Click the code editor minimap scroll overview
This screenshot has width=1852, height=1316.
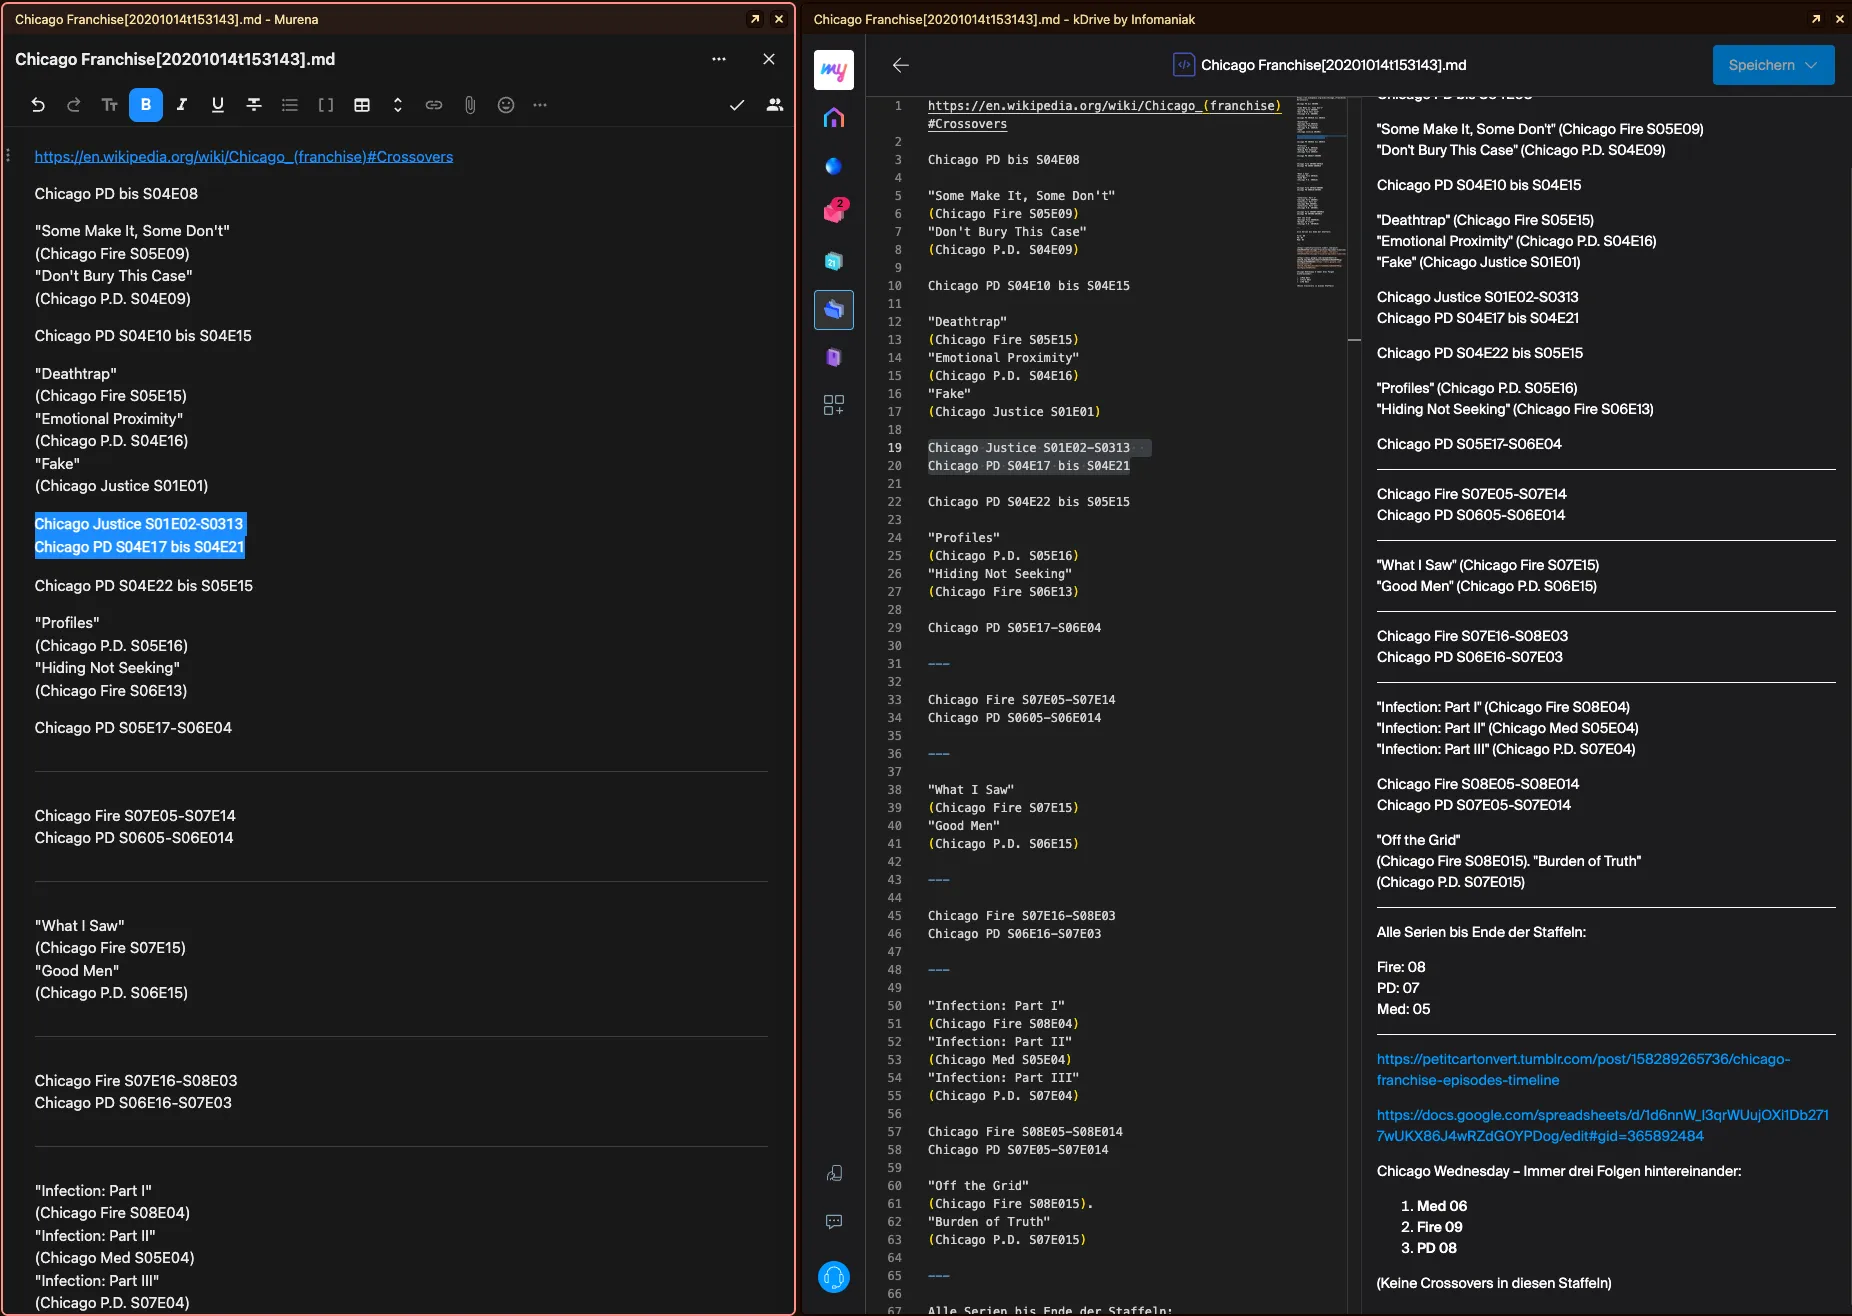(1318, 190)
